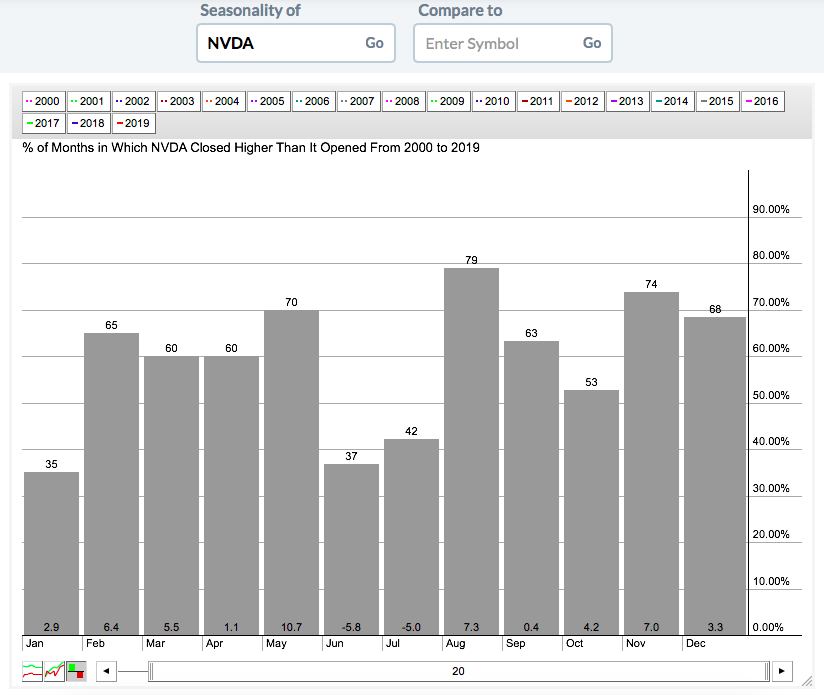Toggle the 2019 year legend item
This screenshot has height=695, width=824.
coord(134,124)
